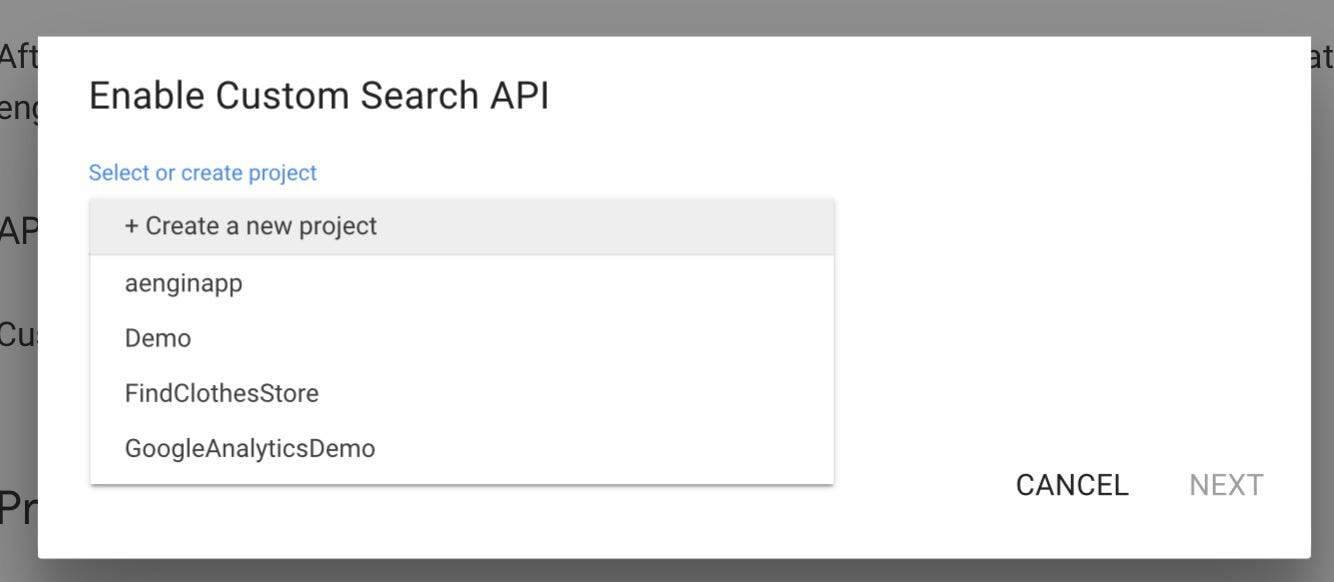Choose the Demo project
The width and height of the screenshot is (1334, 582).
coord(158,338)
